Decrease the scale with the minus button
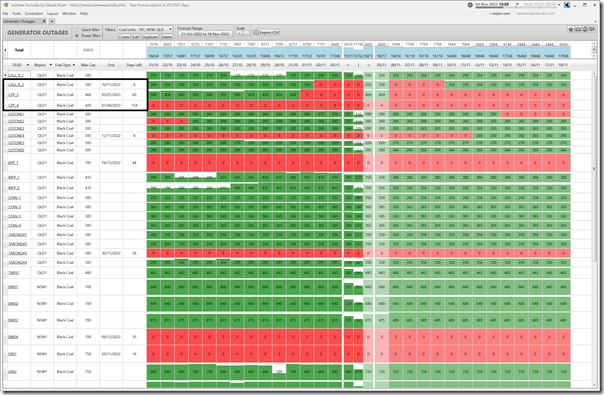Image resolution: width=604 pixels, height=395 pixels. click(x=246, y=33)
